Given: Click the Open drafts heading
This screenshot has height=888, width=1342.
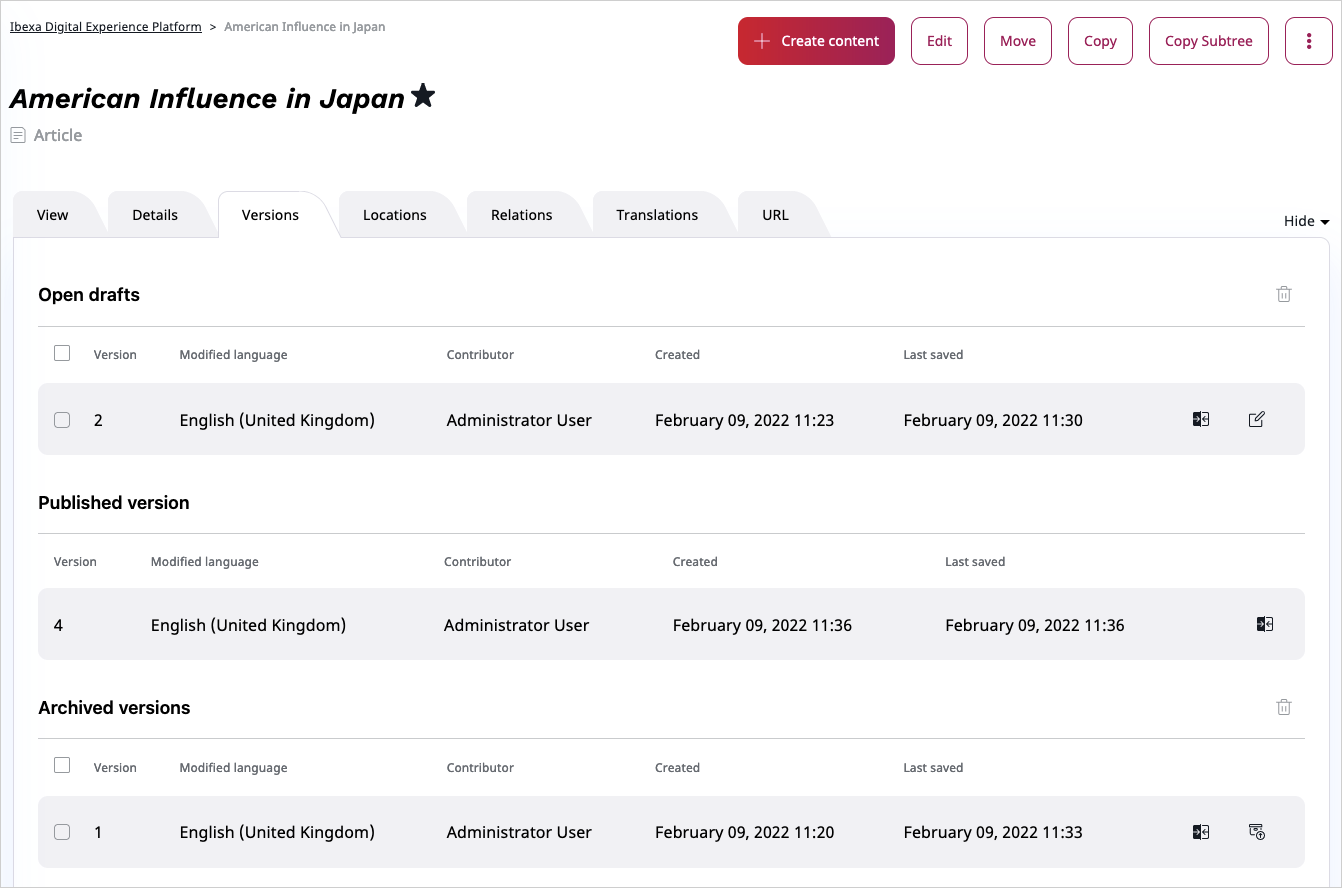Looking at the screenshot, I should click(x=89, y=295).
